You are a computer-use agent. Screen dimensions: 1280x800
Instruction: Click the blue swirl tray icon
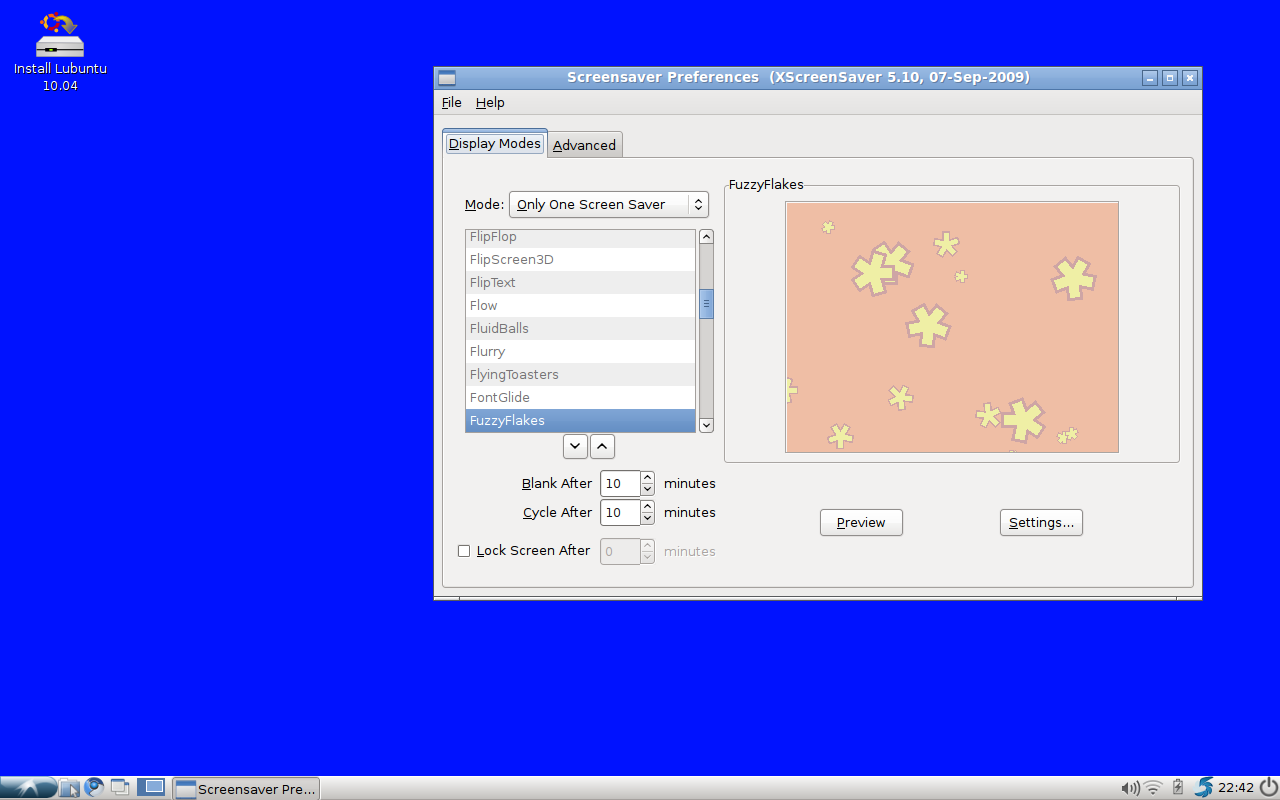point(1204,788)
